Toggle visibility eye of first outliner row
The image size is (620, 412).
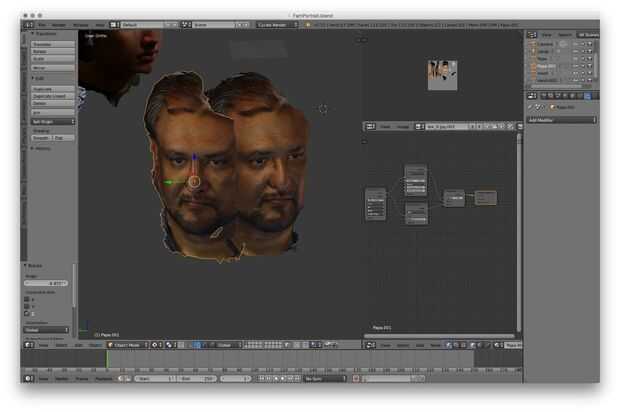tap(576, 44)
